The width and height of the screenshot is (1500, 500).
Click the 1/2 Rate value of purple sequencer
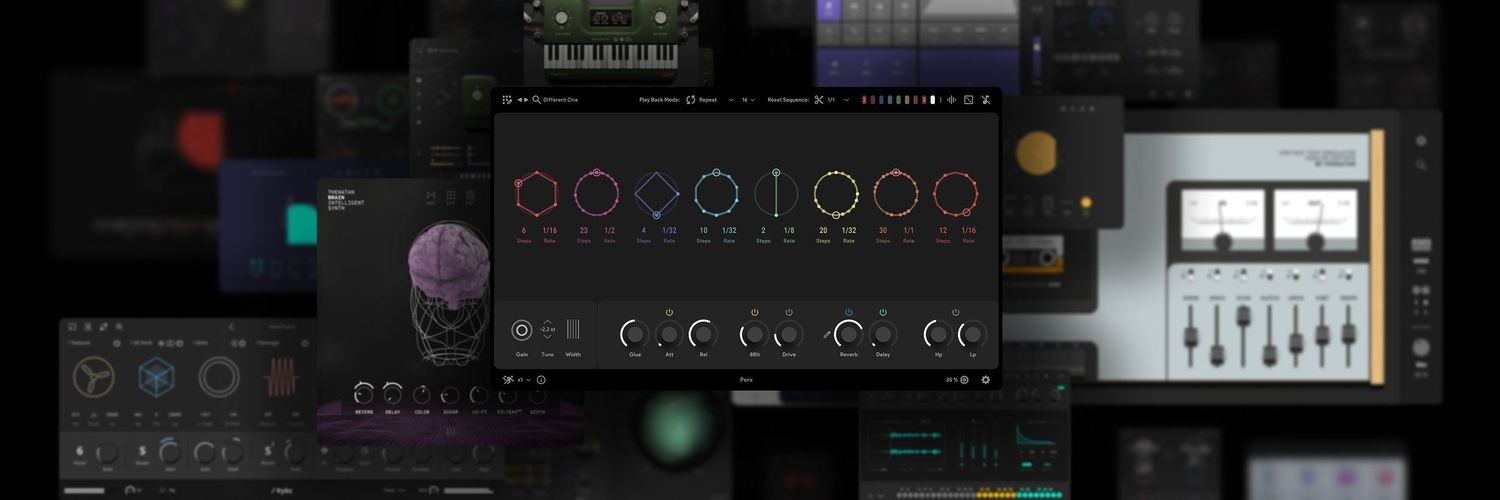coord(609,231)
